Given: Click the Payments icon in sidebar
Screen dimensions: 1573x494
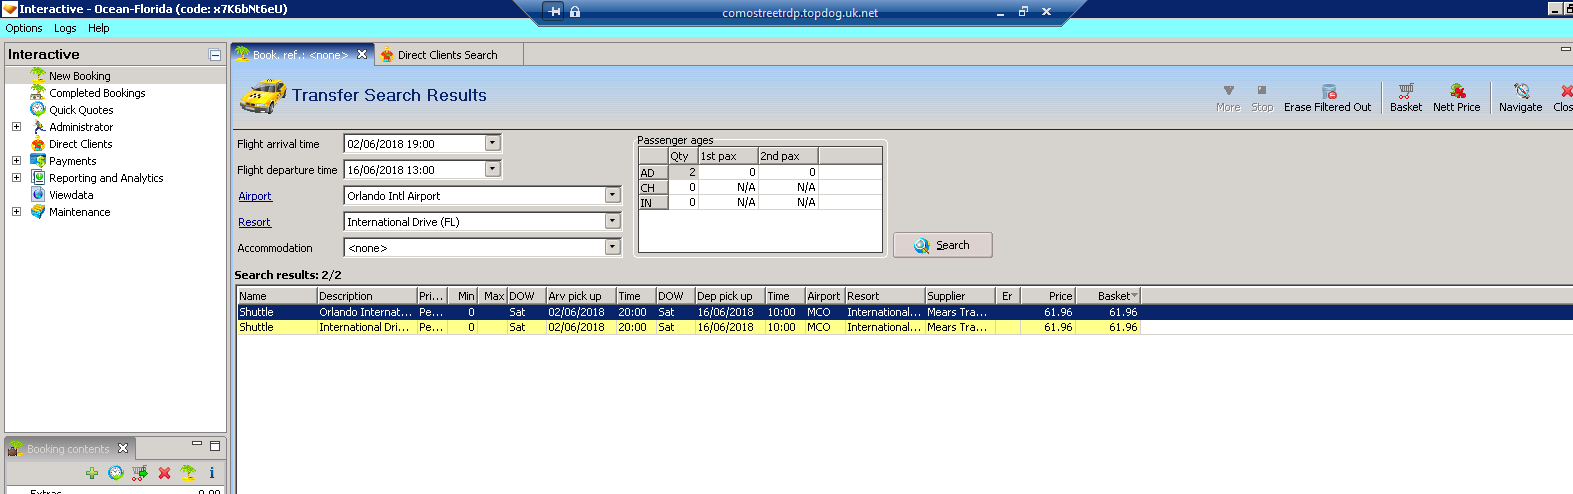Looking at the screenshot, I should 38,161.
